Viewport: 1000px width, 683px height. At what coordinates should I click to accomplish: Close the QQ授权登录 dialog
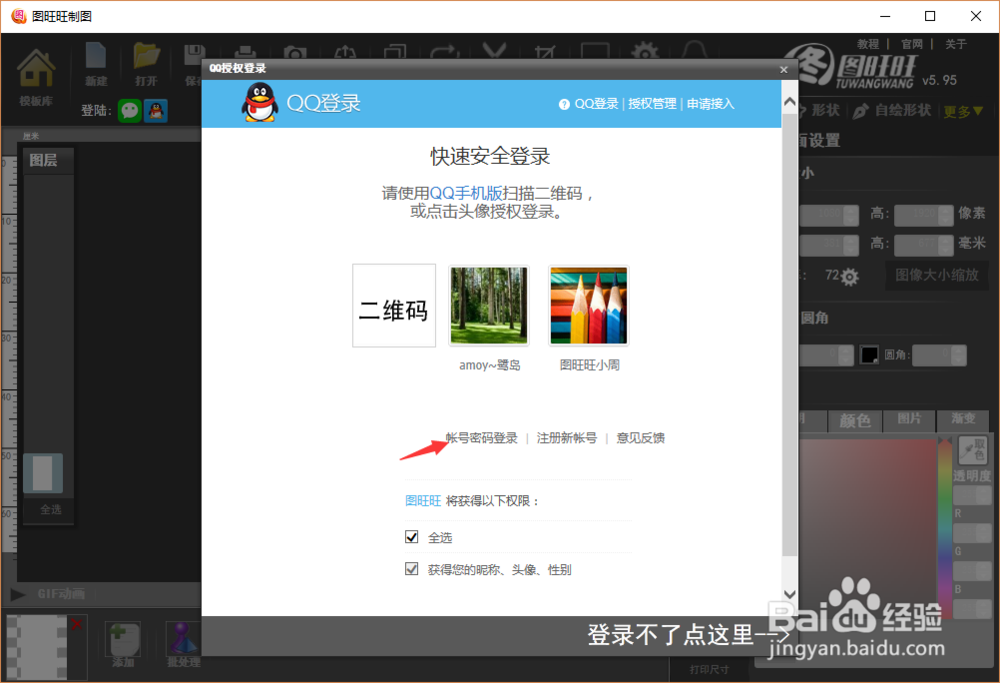pos(784,70)
